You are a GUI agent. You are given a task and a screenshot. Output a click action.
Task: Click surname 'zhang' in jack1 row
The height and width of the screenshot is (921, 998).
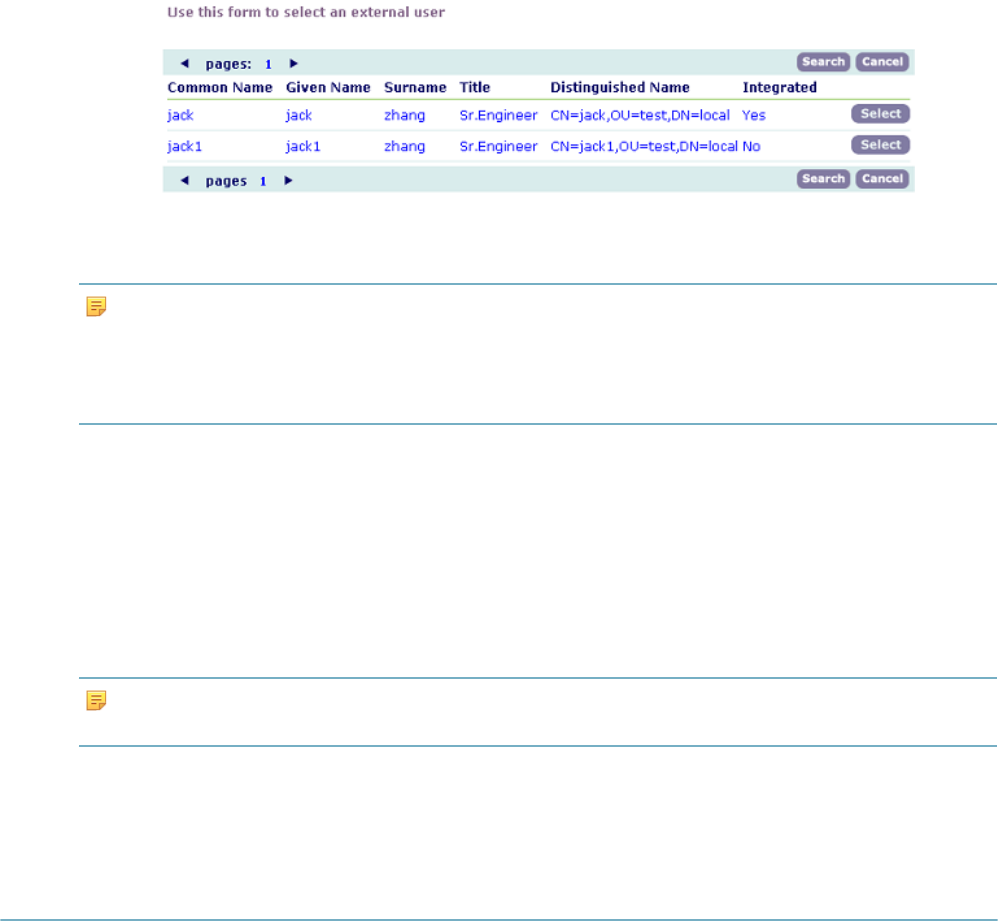click(405, 146)
